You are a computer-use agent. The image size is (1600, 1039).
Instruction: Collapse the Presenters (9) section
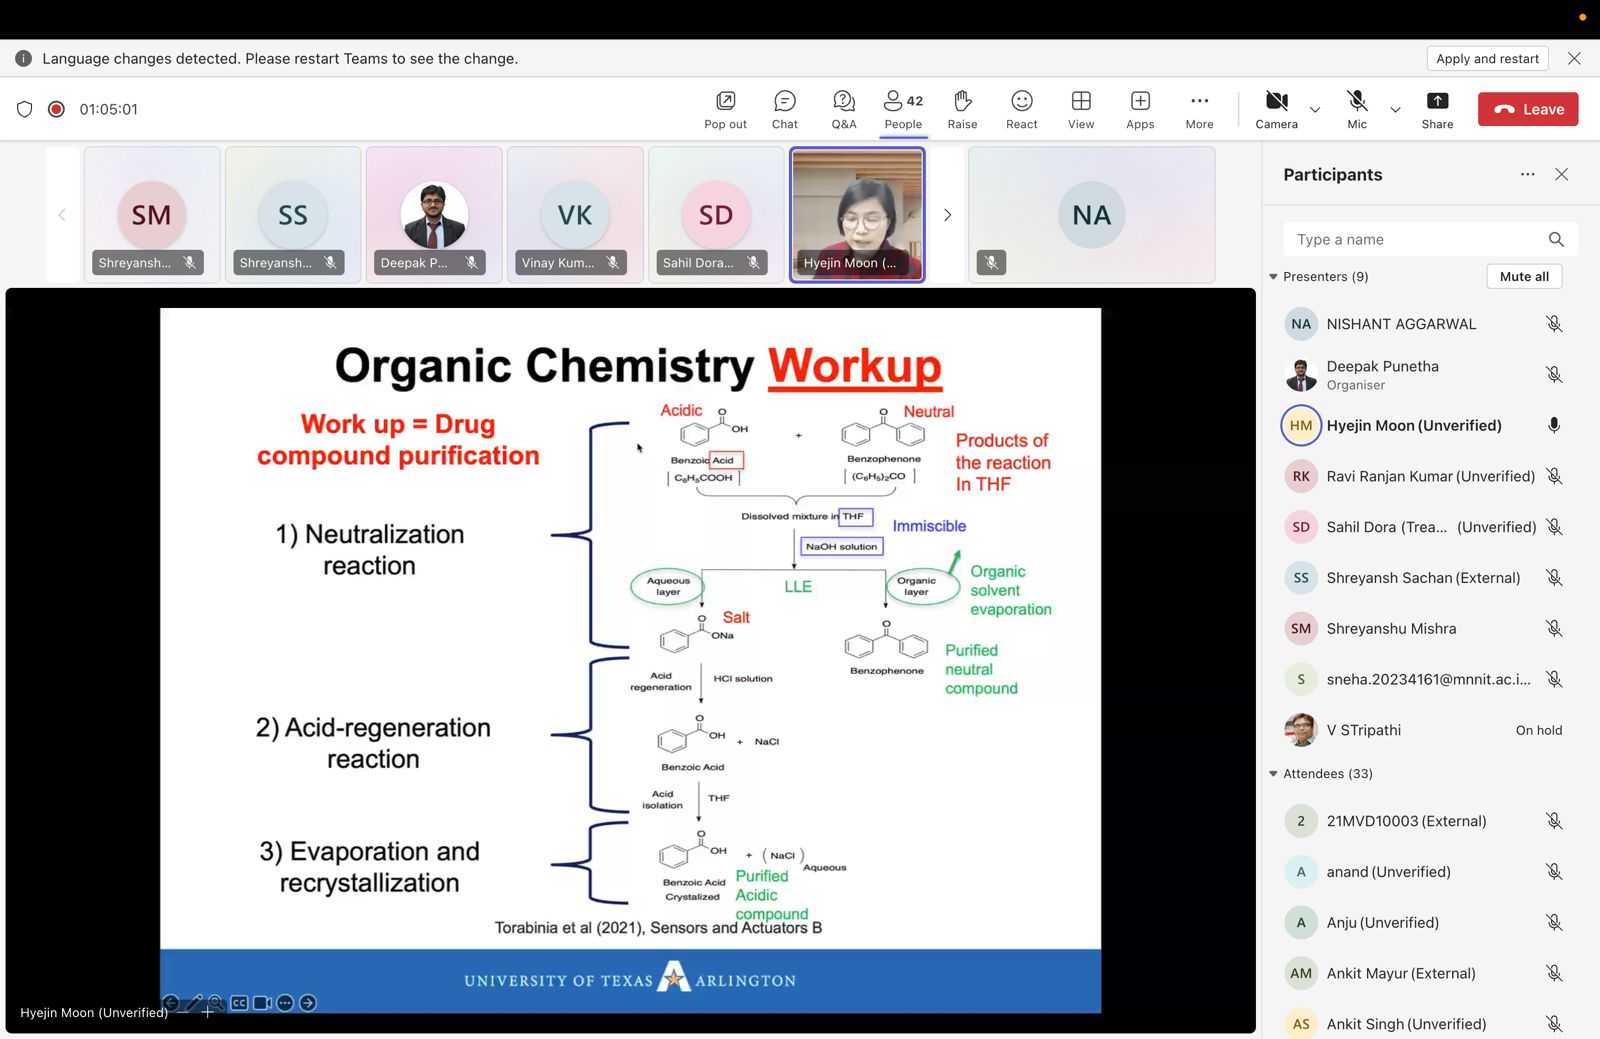click(x=1273, y=277)
